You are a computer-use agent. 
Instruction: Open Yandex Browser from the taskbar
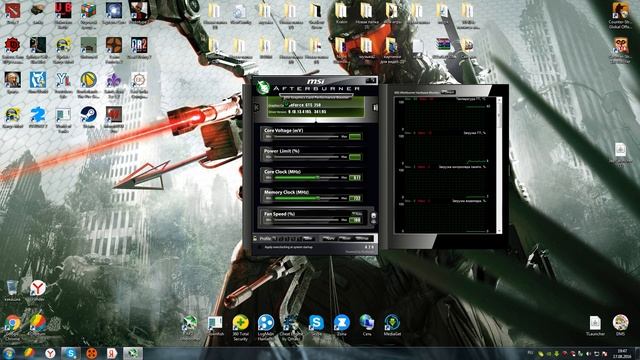pyautogui.click(x=50, y=353)
